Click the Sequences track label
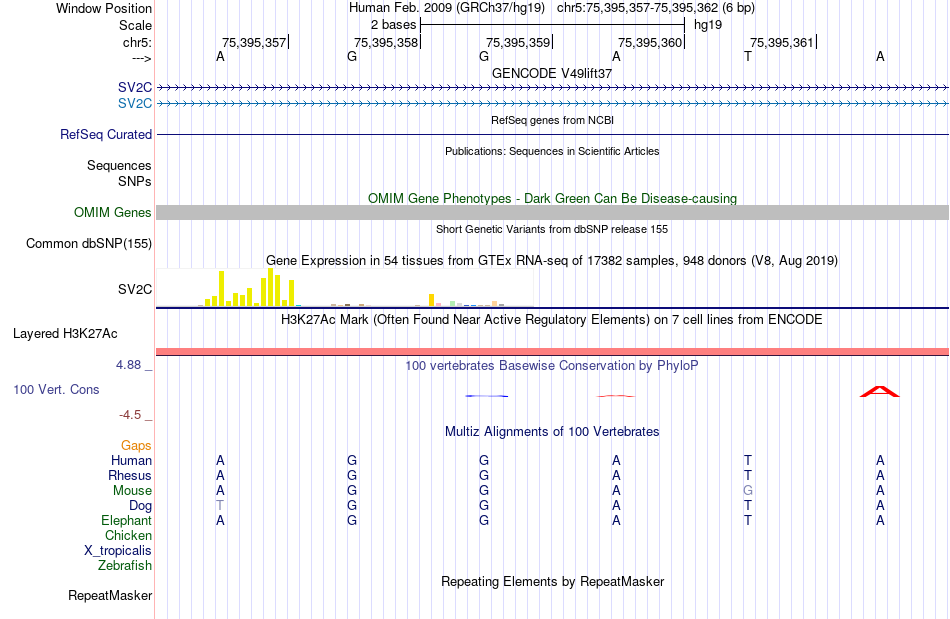 click(119, 165)
